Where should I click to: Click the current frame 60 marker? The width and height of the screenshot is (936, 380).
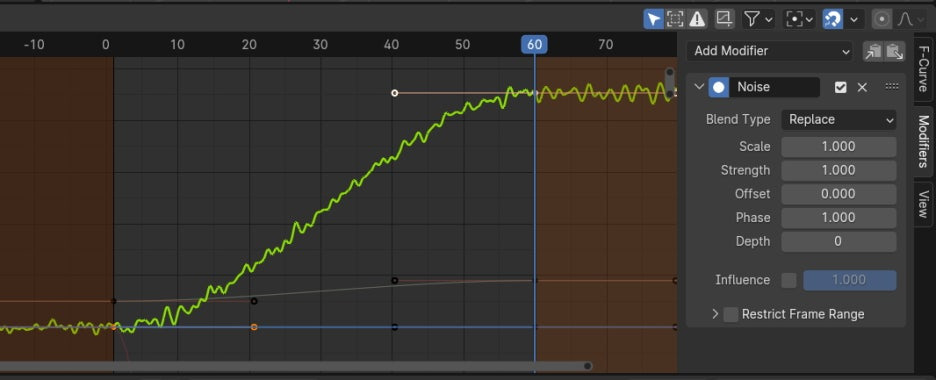(534, 44)
